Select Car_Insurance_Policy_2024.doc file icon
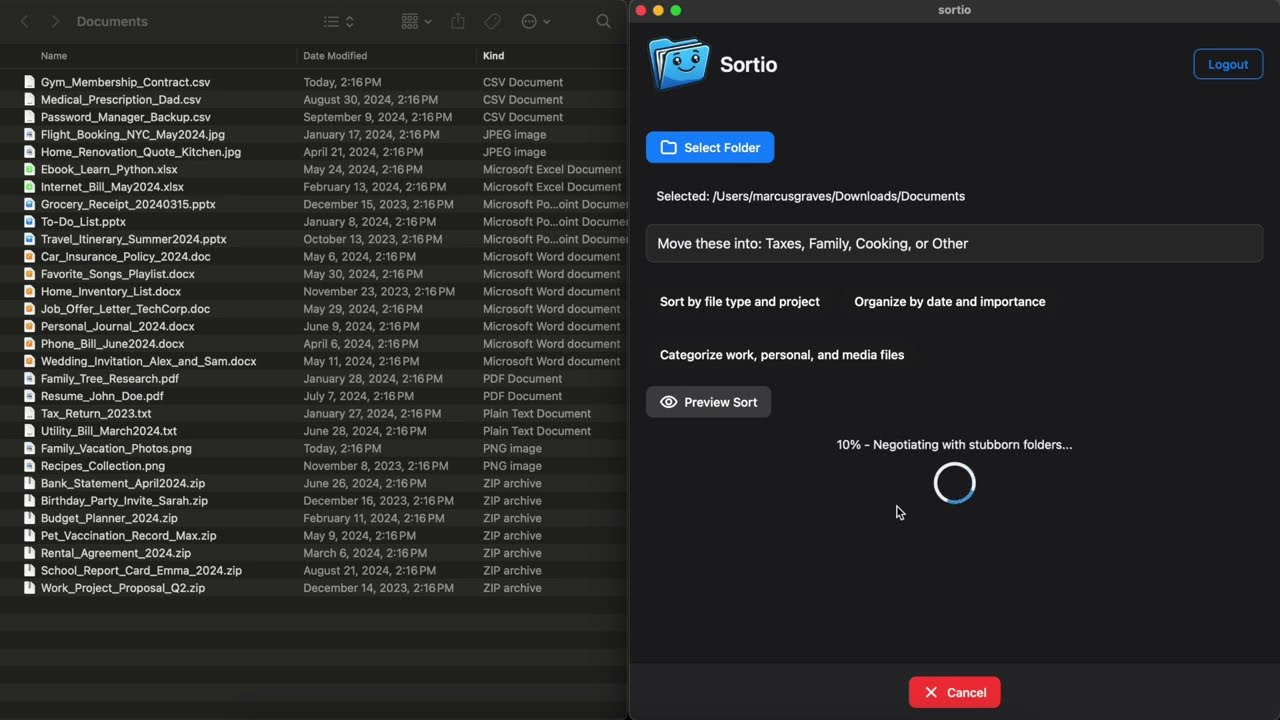The image size is (1280, 720). point(30,257)
